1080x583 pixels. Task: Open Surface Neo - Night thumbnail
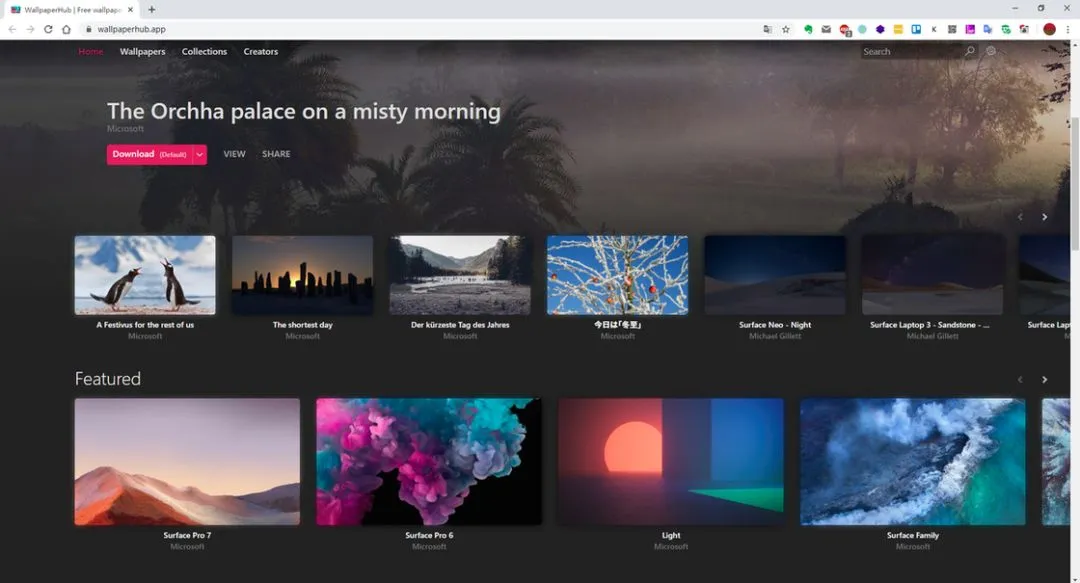775,275
